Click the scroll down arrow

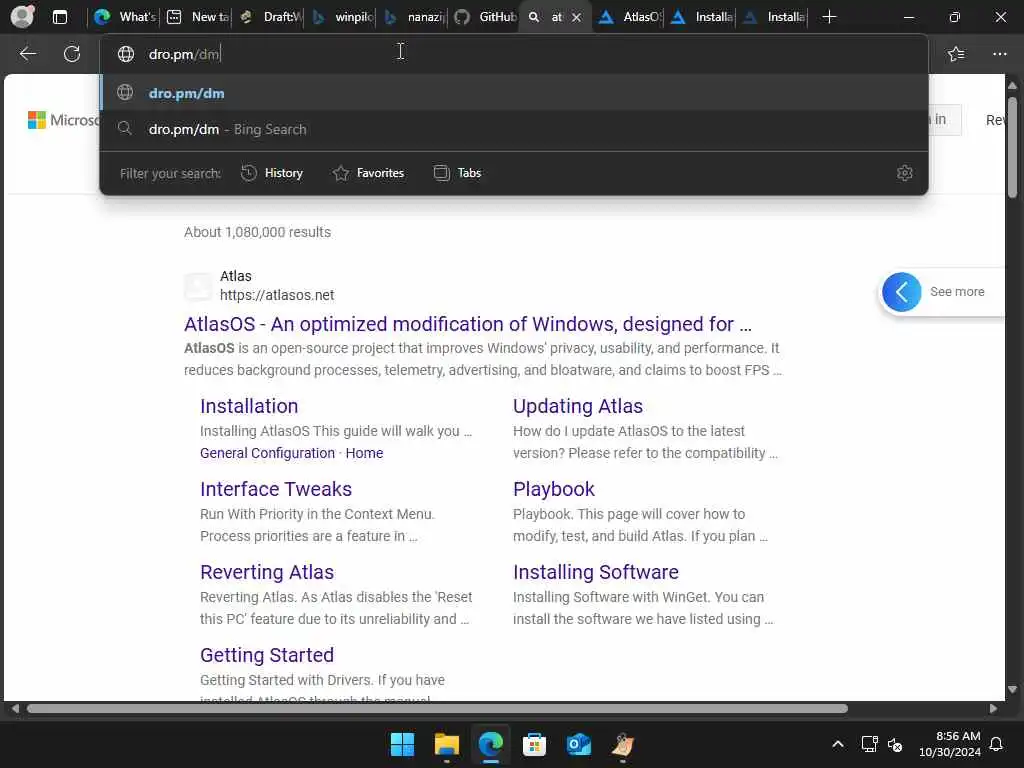point(1012,690)
